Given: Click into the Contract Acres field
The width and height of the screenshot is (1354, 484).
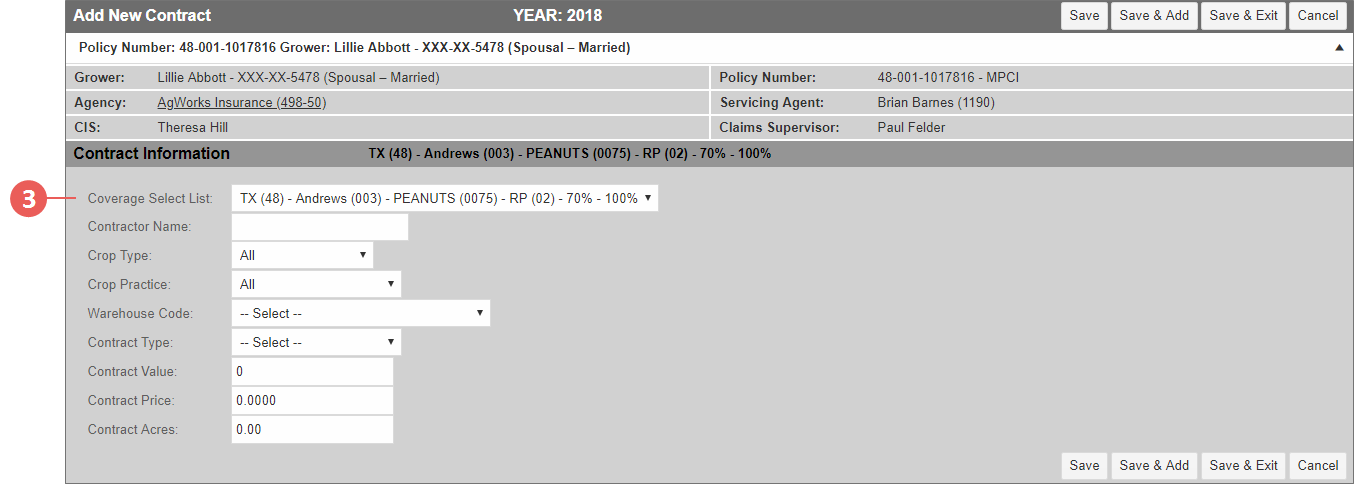Looking at the screenshot, I should [312, 429].
